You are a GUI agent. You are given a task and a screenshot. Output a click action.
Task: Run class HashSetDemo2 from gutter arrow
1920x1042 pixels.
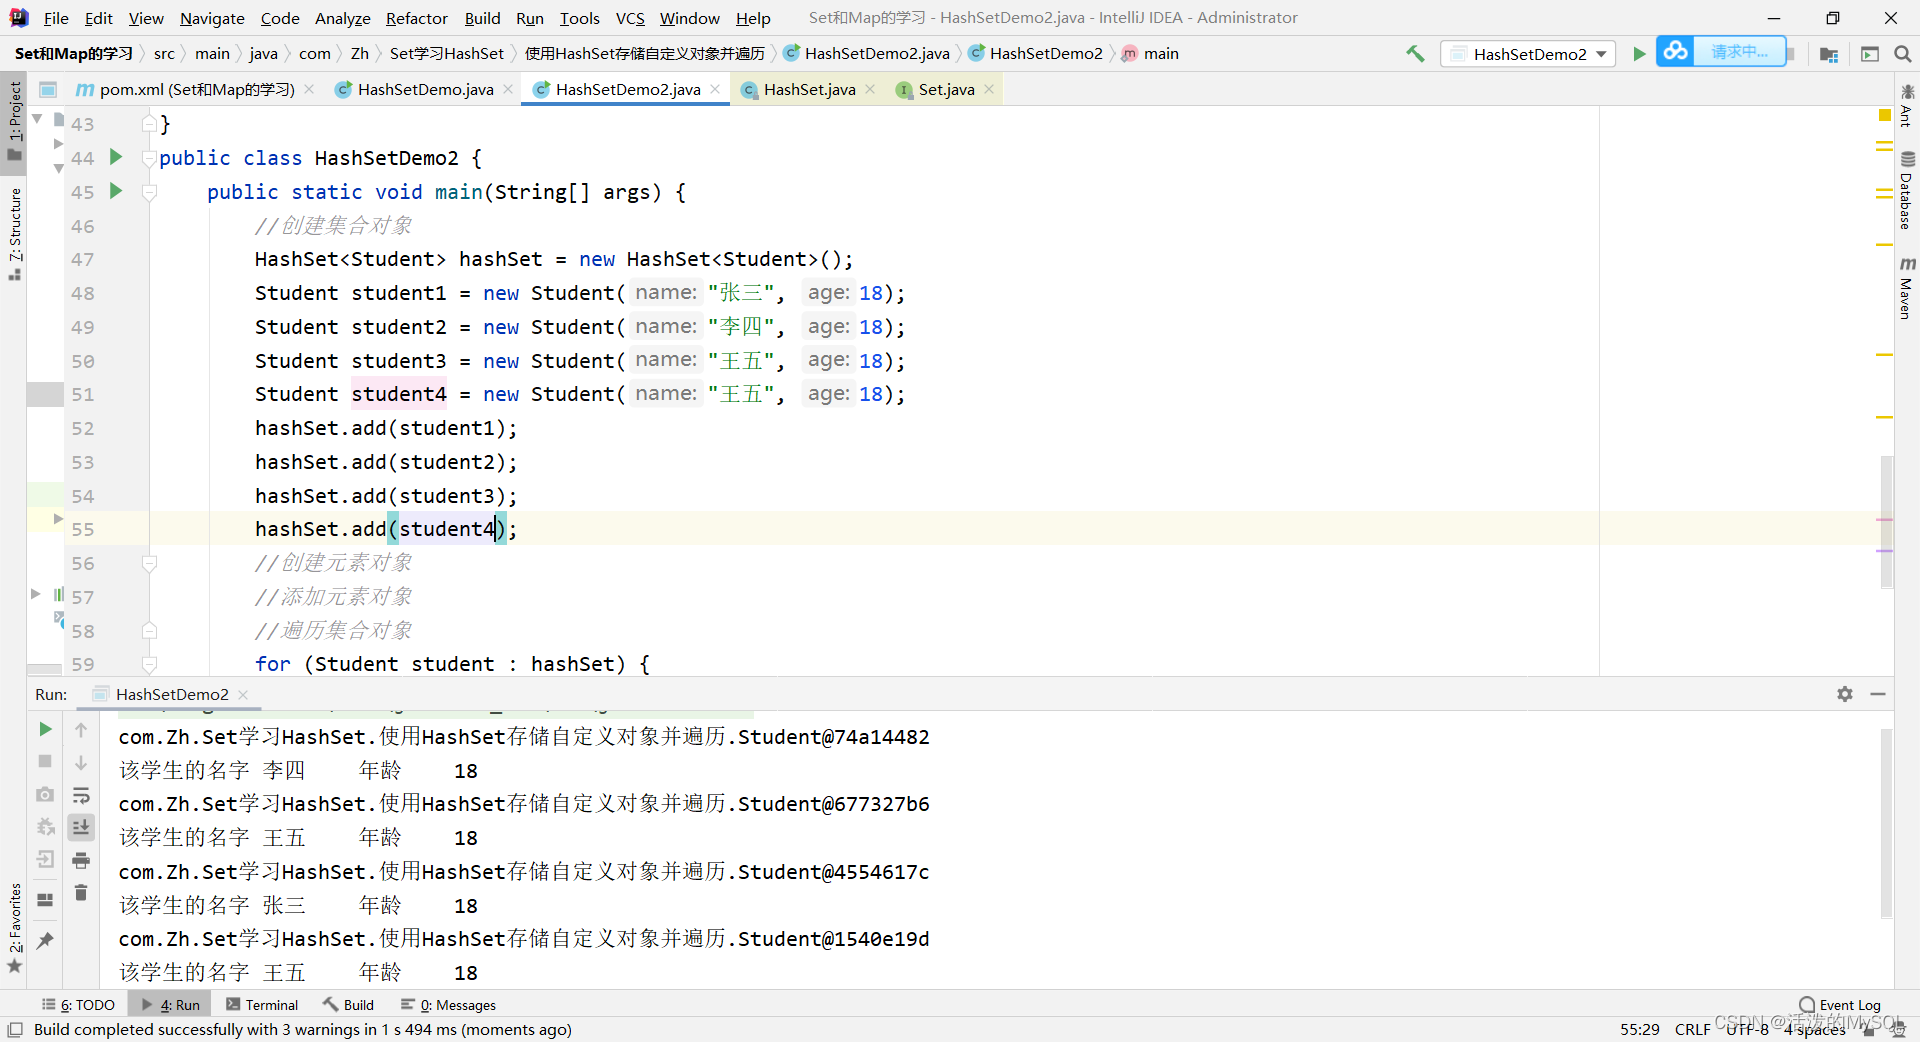(116, 157)
